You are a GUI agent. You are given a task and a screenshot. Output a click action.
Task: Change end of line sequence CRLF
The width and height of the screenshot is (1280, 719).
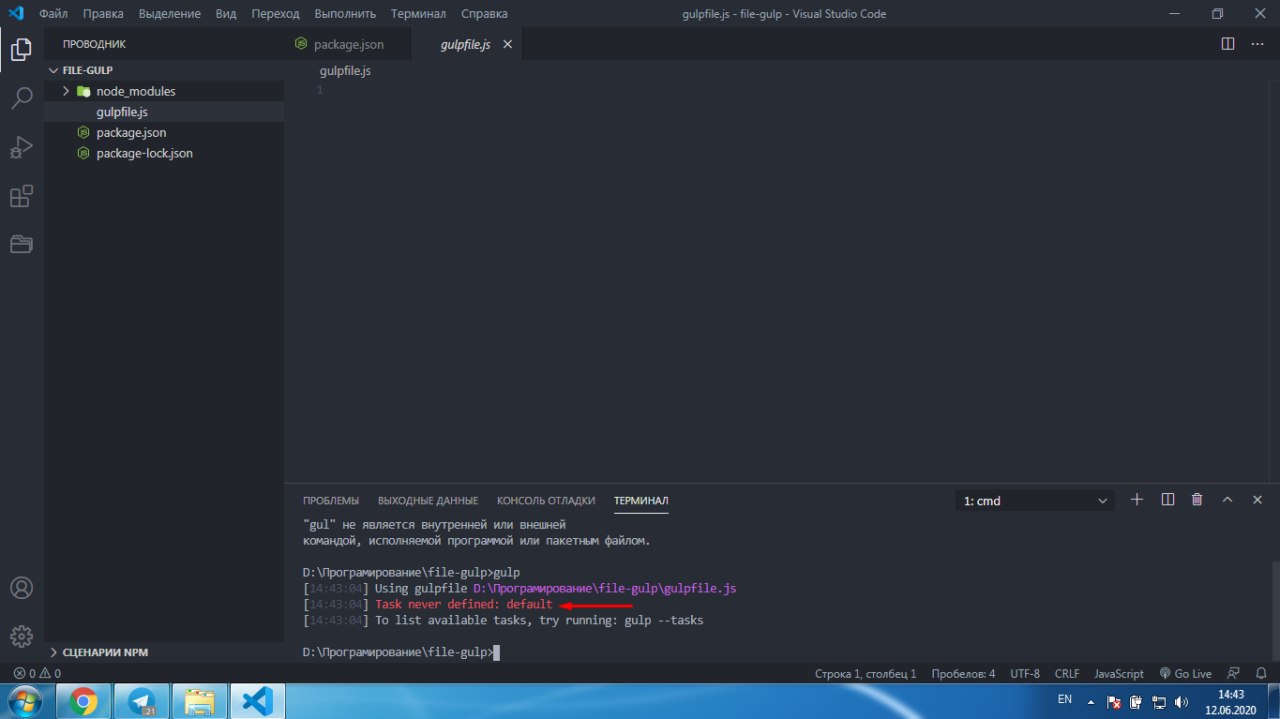pos(1067,674)
